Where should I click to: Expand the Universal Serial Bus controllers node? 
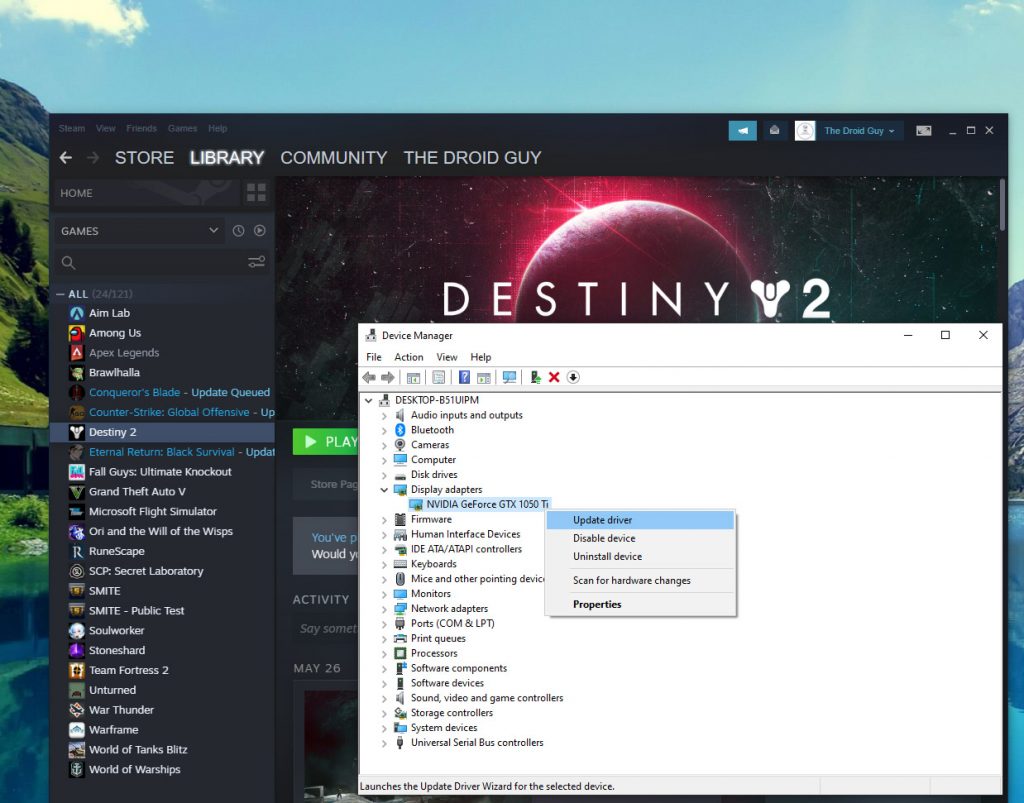384,743
